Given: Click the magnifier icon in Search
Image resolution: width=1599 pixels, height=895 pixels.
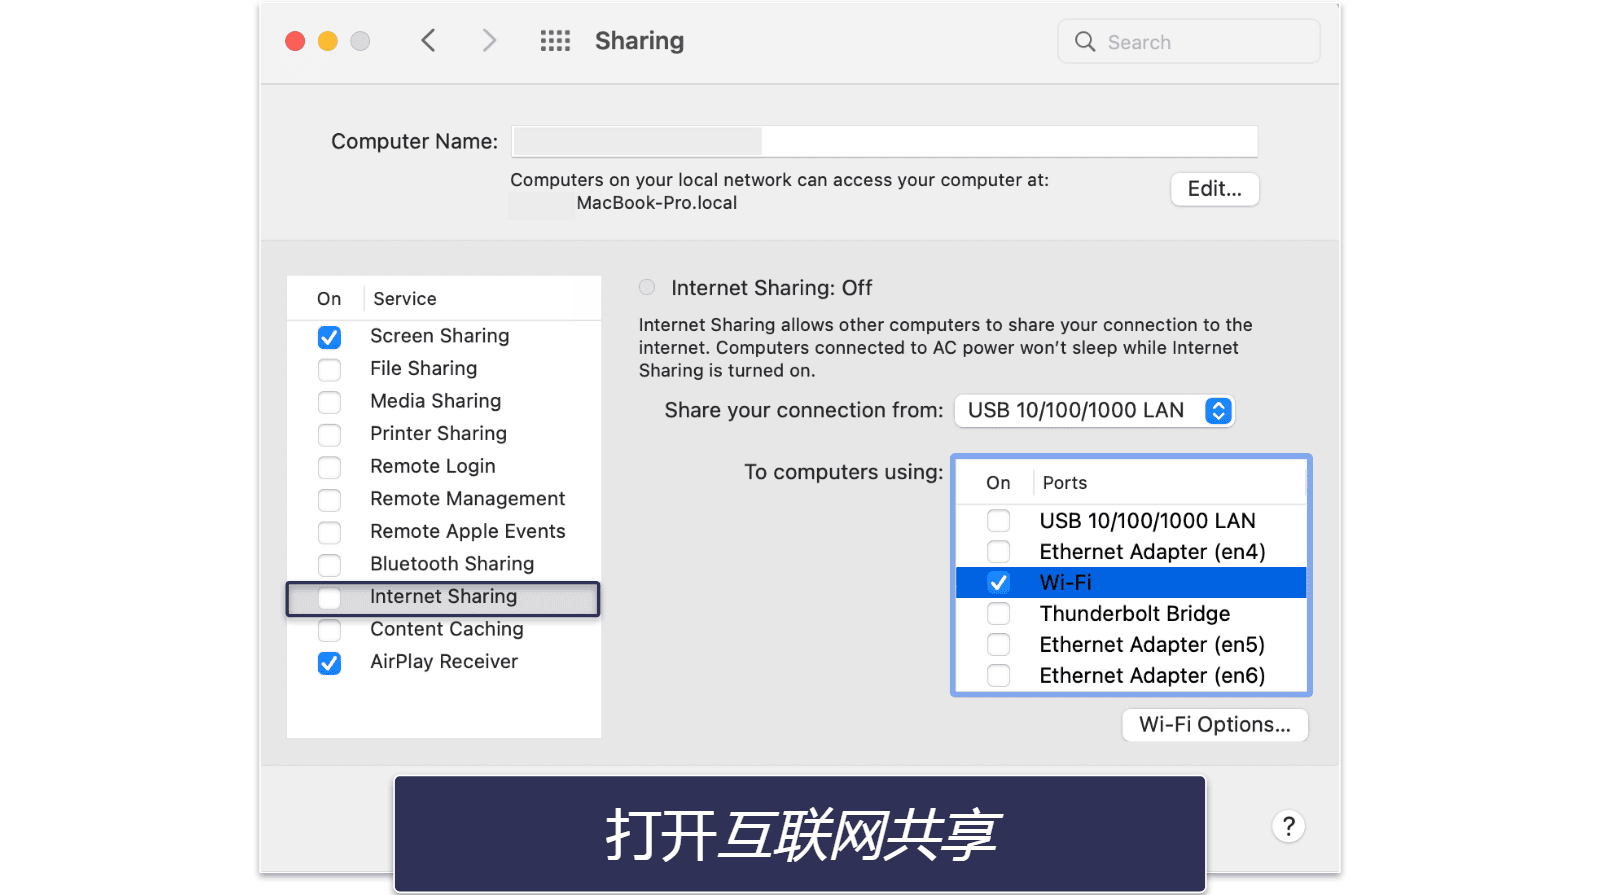Looking at the screenshot, I should 1085,42.
